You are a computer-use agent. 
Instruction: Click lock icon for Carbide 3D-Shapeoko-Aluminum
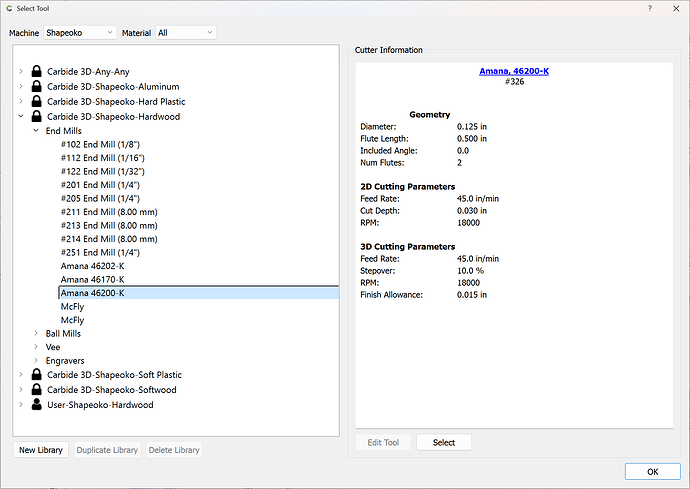(37, 87)
